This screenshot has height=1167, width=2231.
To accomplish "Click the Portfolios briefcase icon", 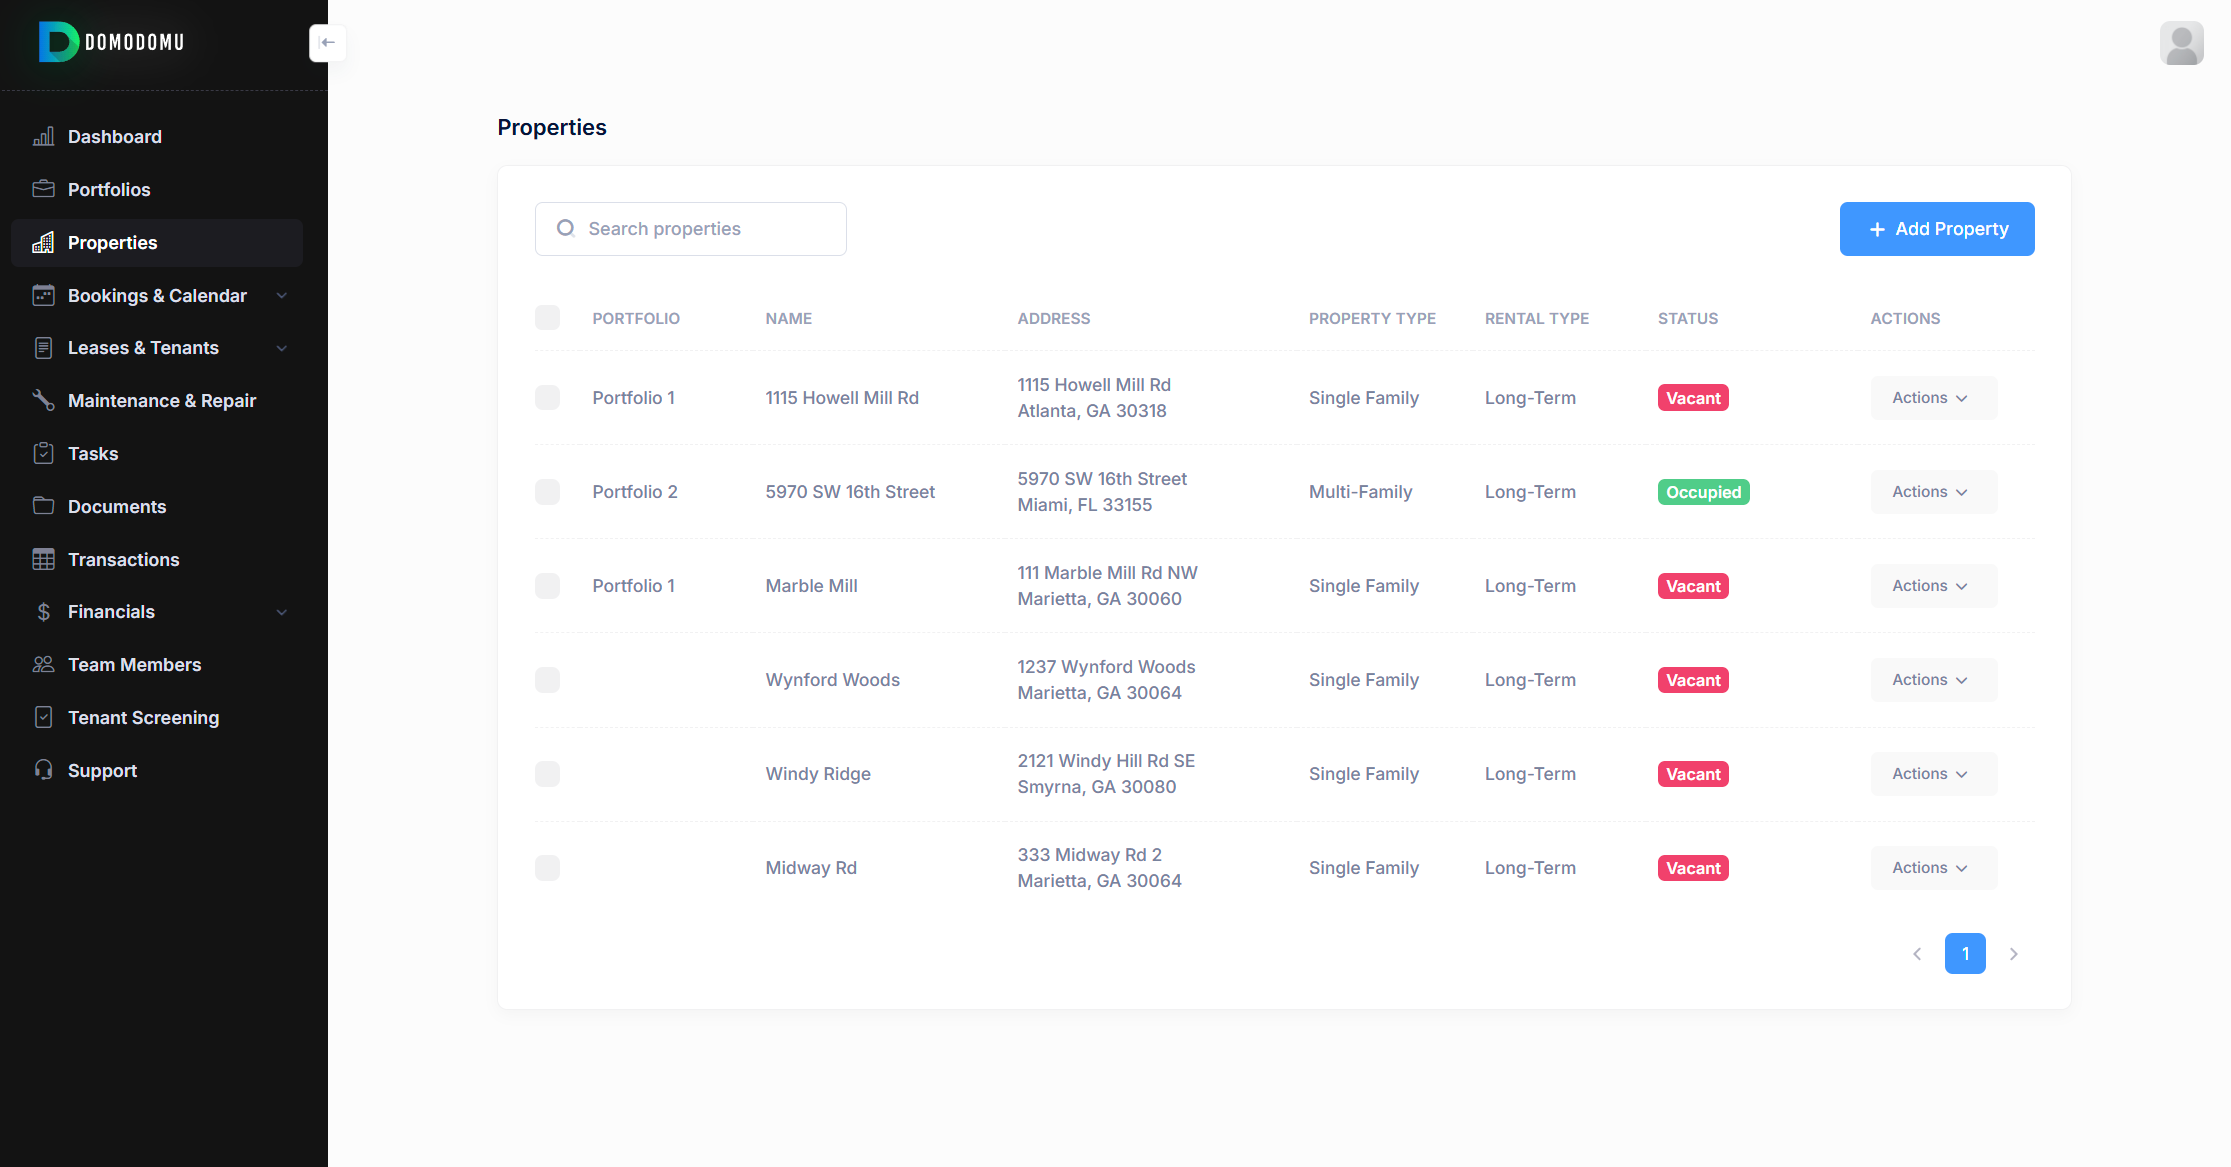I will click(x=43, y=189).
